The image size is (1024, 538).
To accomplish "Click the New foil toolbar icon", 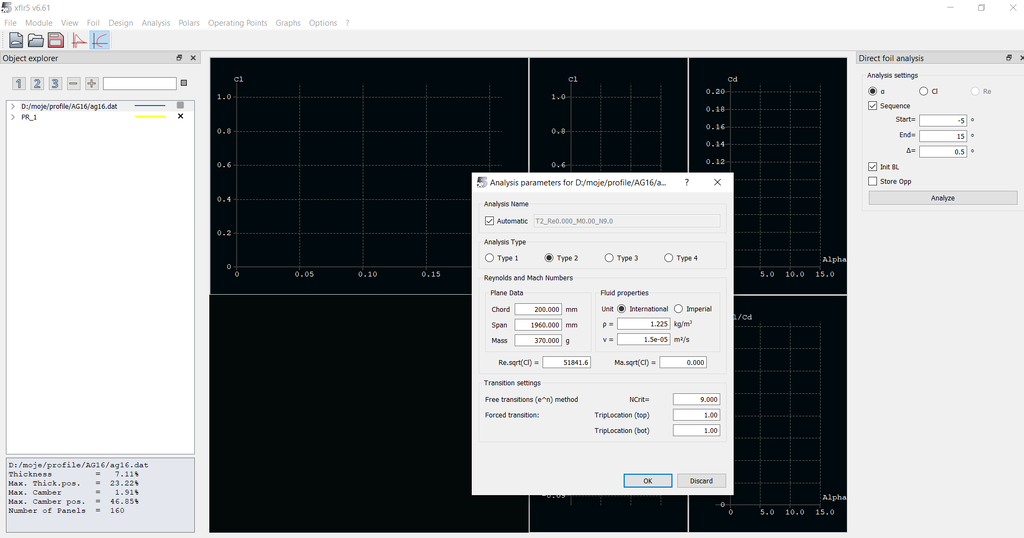I will click(15, 40).
